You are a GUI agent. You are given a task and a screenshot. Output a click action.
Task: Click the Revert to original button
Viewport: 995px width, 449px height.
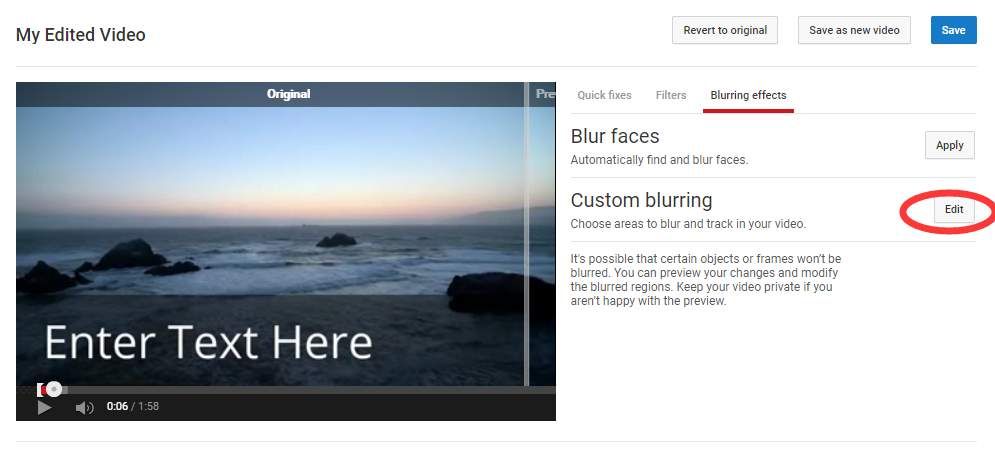(x=725, y=30)
